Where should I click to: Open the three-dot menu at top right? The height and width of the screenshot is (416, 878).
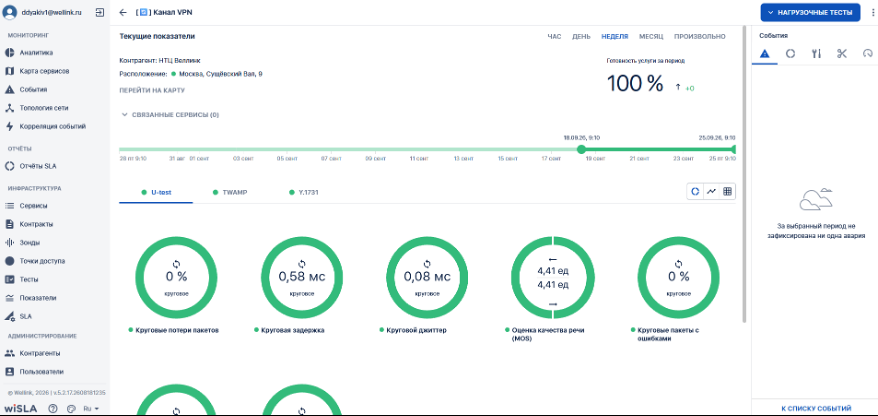pos(871,12)
